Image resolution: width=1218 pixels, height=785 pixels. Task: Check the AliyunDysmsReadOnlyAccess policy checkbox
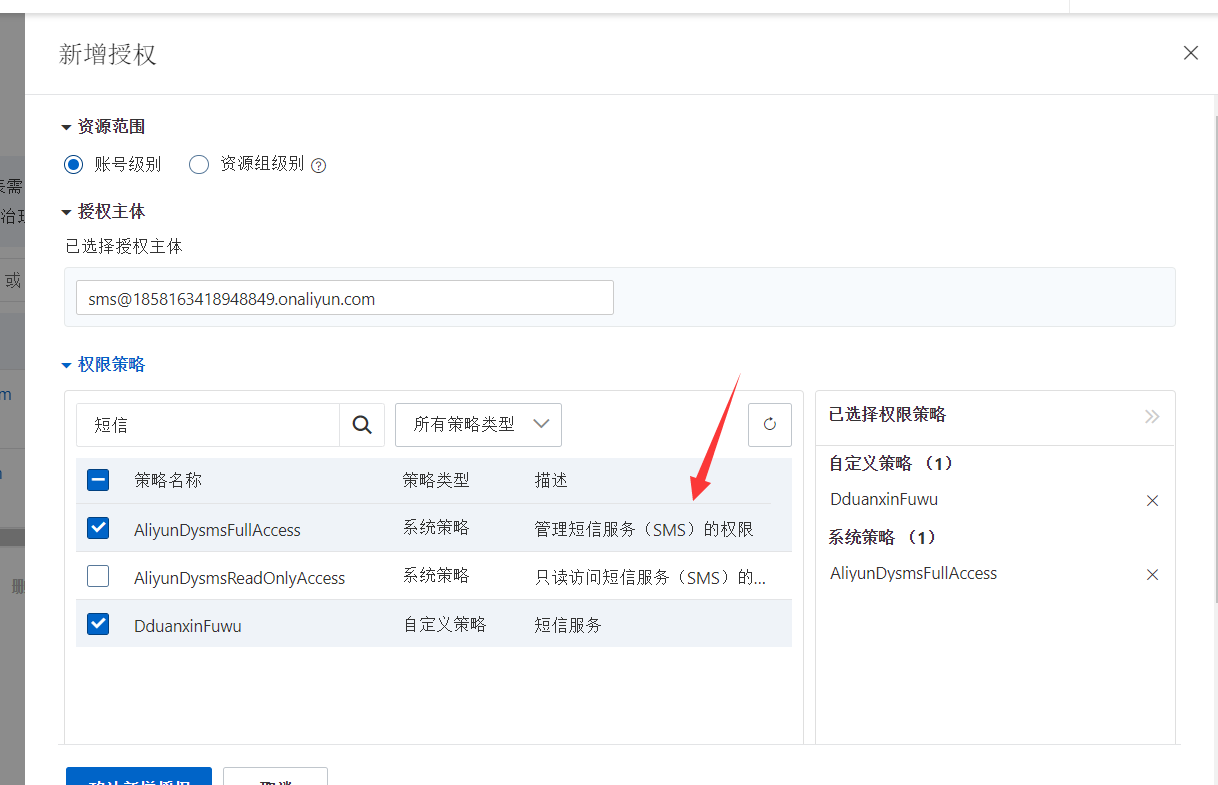(98, 576)
